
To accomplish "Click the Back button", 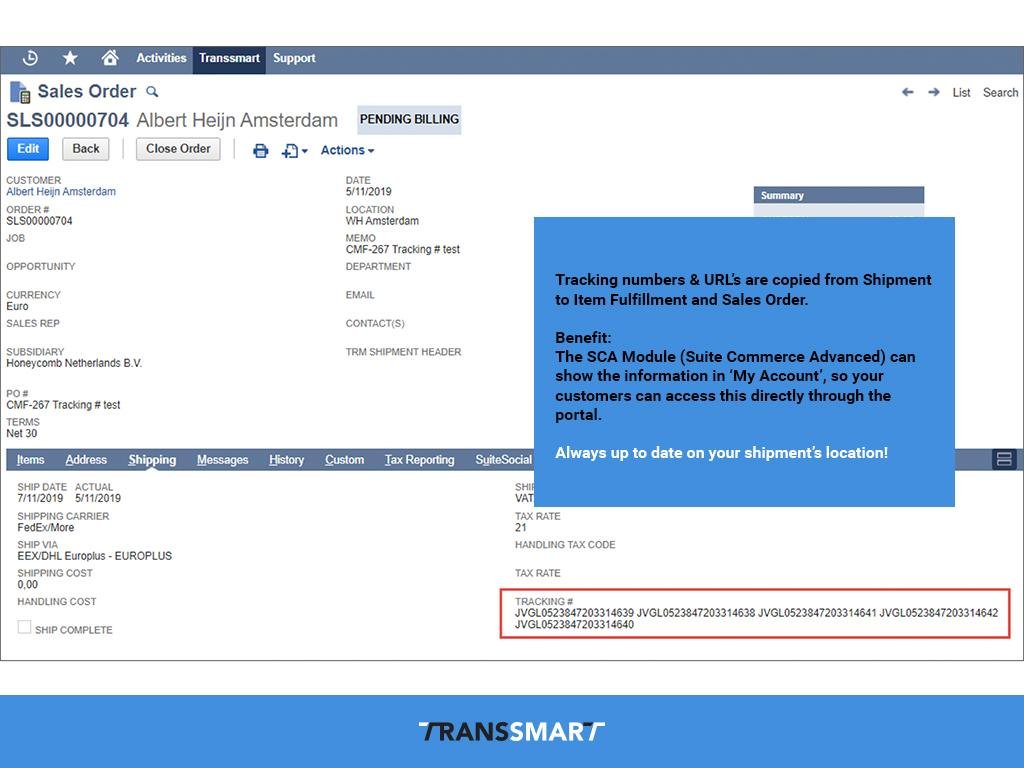I will [86, 149].
